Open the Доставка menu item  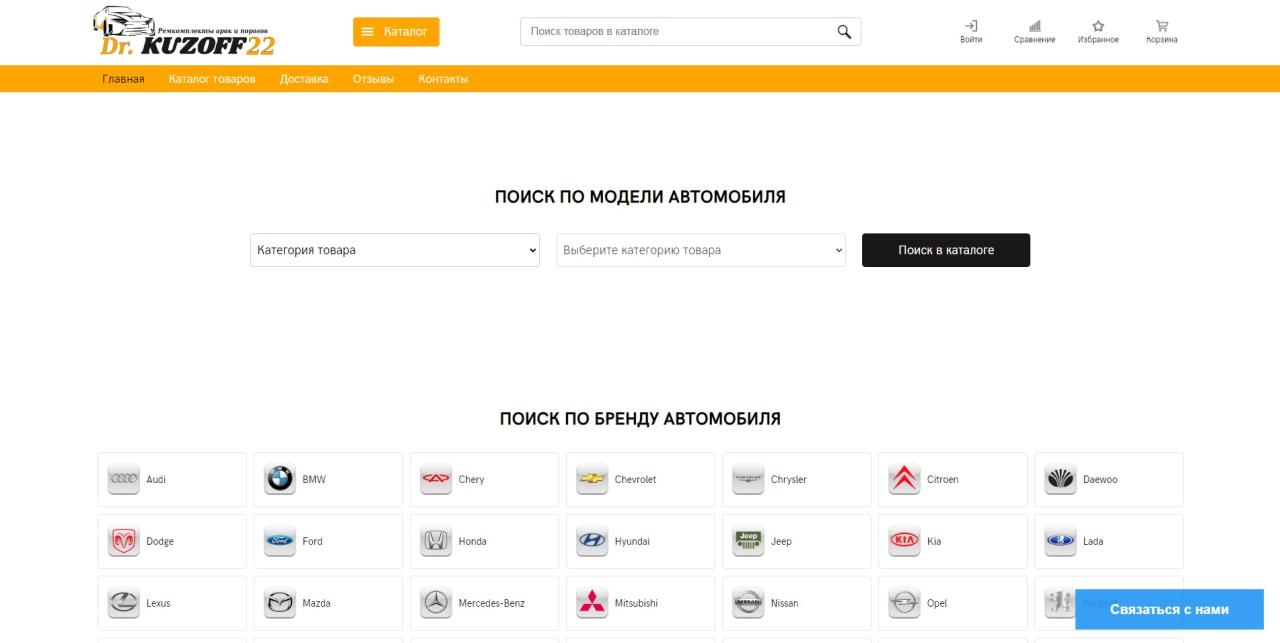[304, 79]
